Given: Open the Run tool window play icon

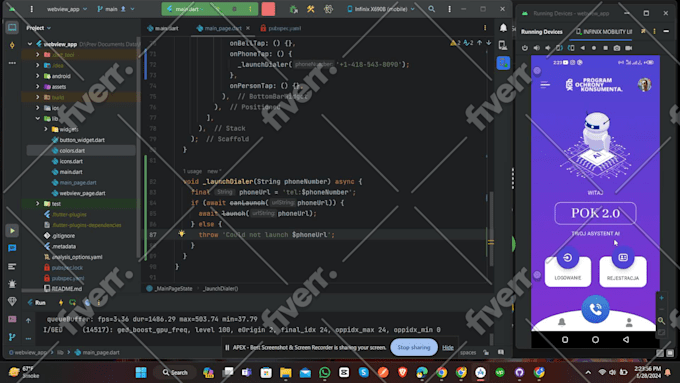Looking at the screenshot, I should (x=12, y=231).
